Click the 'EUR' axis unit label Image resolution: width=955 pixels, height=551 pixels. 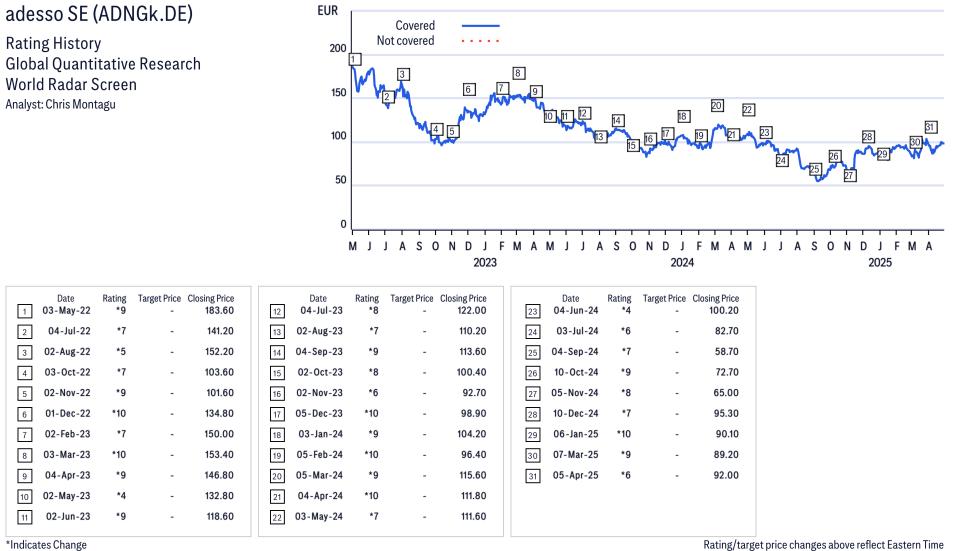point(328,10)
